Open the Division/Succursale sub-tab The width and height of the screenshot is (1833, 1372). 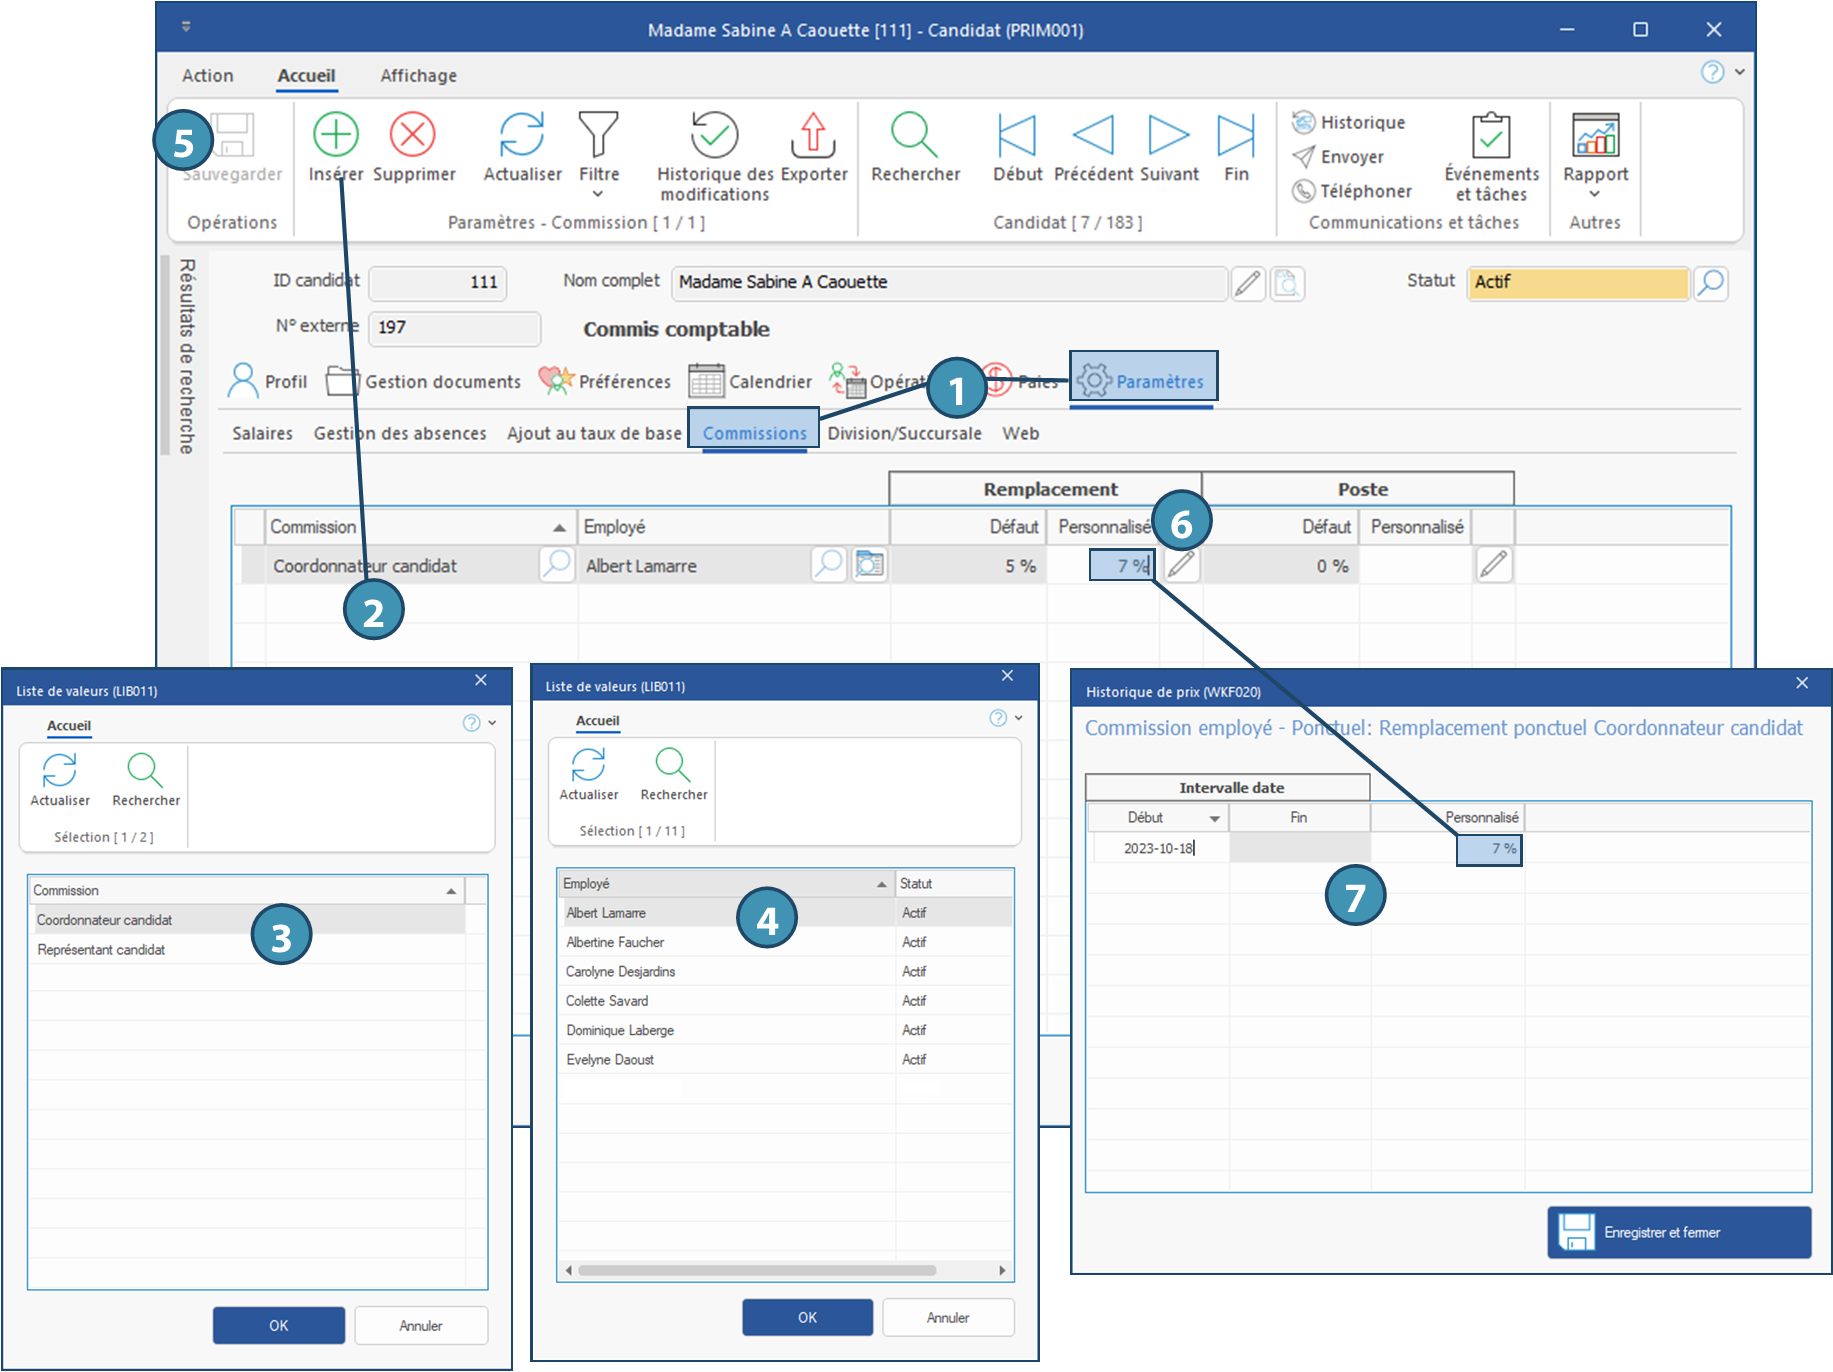tap(904, 433)
